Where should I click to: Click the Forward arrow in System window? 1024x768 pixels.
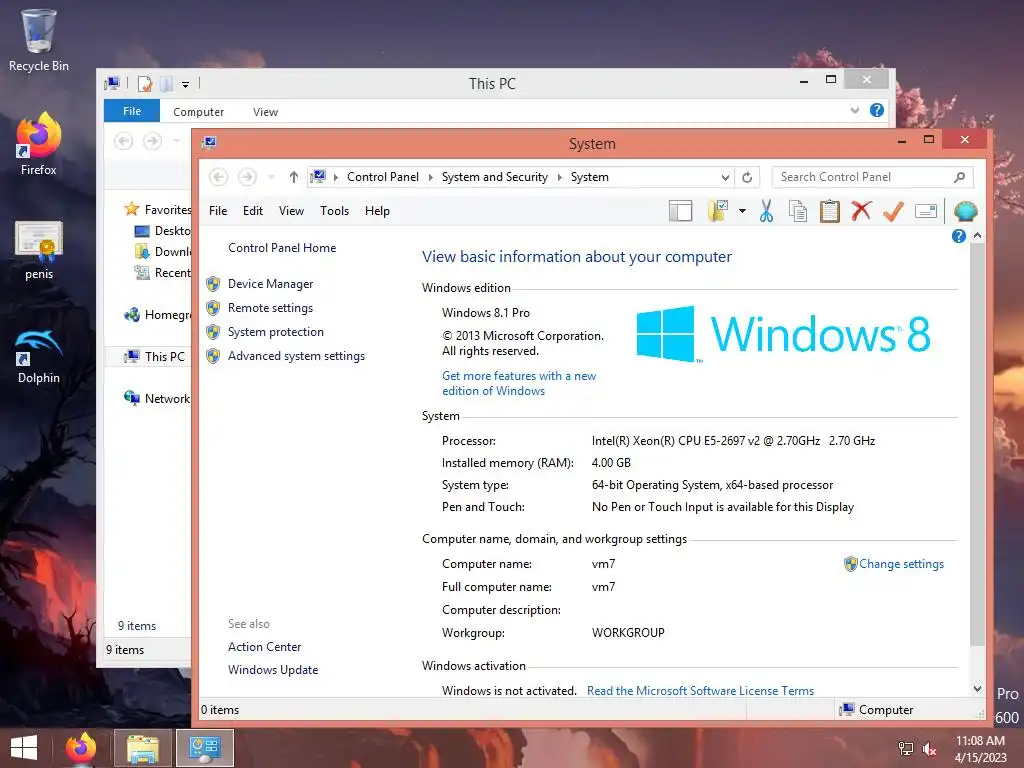tap(247, 177)
